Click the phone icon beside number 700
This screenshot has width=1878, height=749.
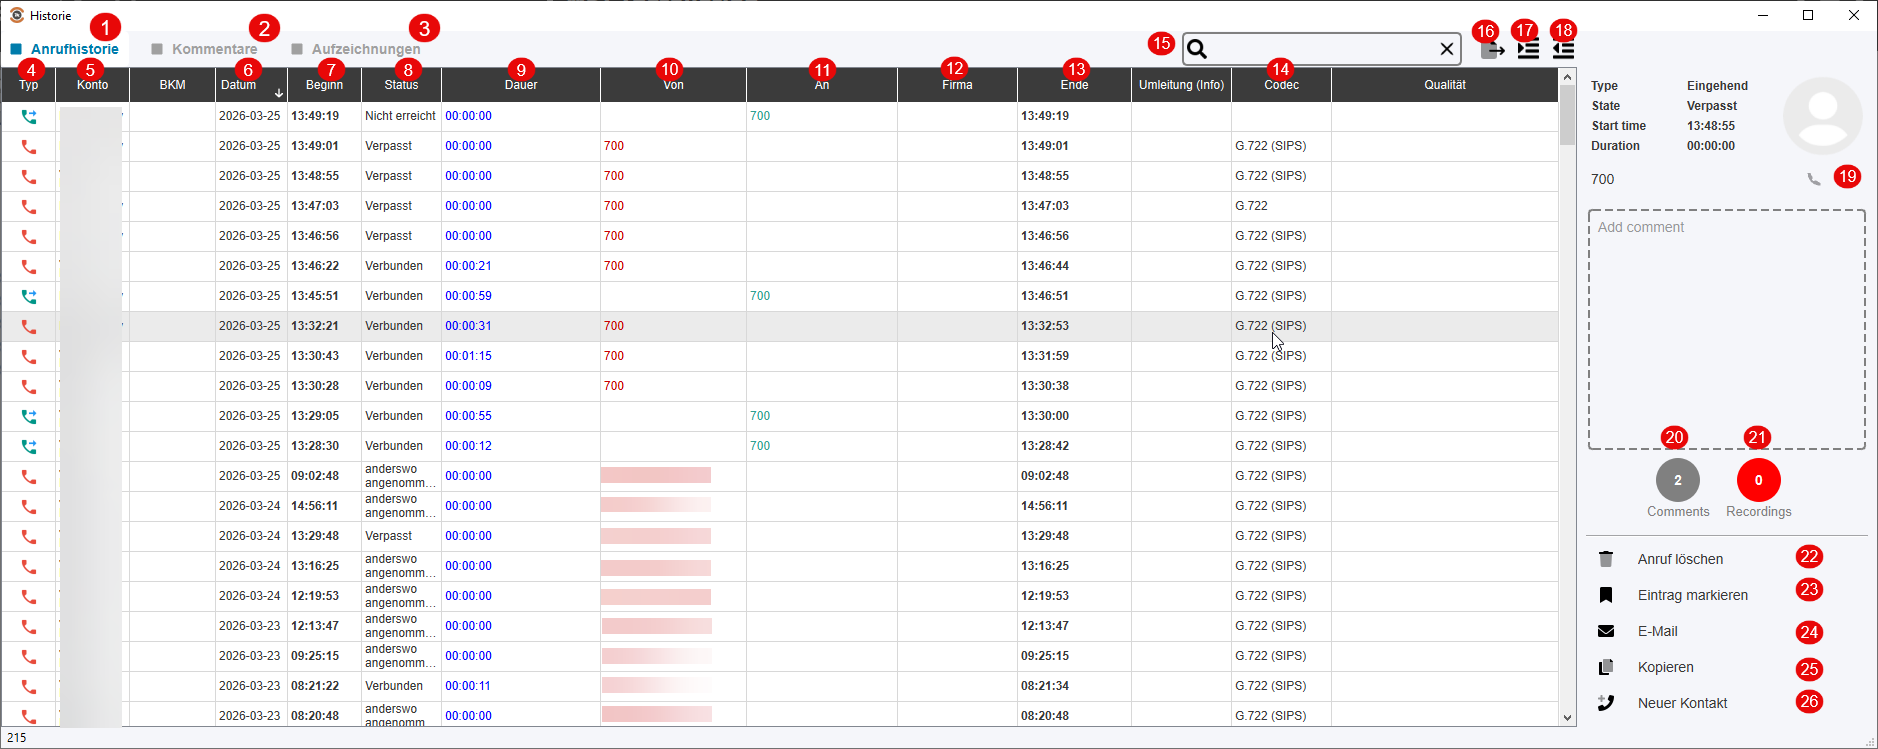pyautogui.click(x=1814, y=180)
